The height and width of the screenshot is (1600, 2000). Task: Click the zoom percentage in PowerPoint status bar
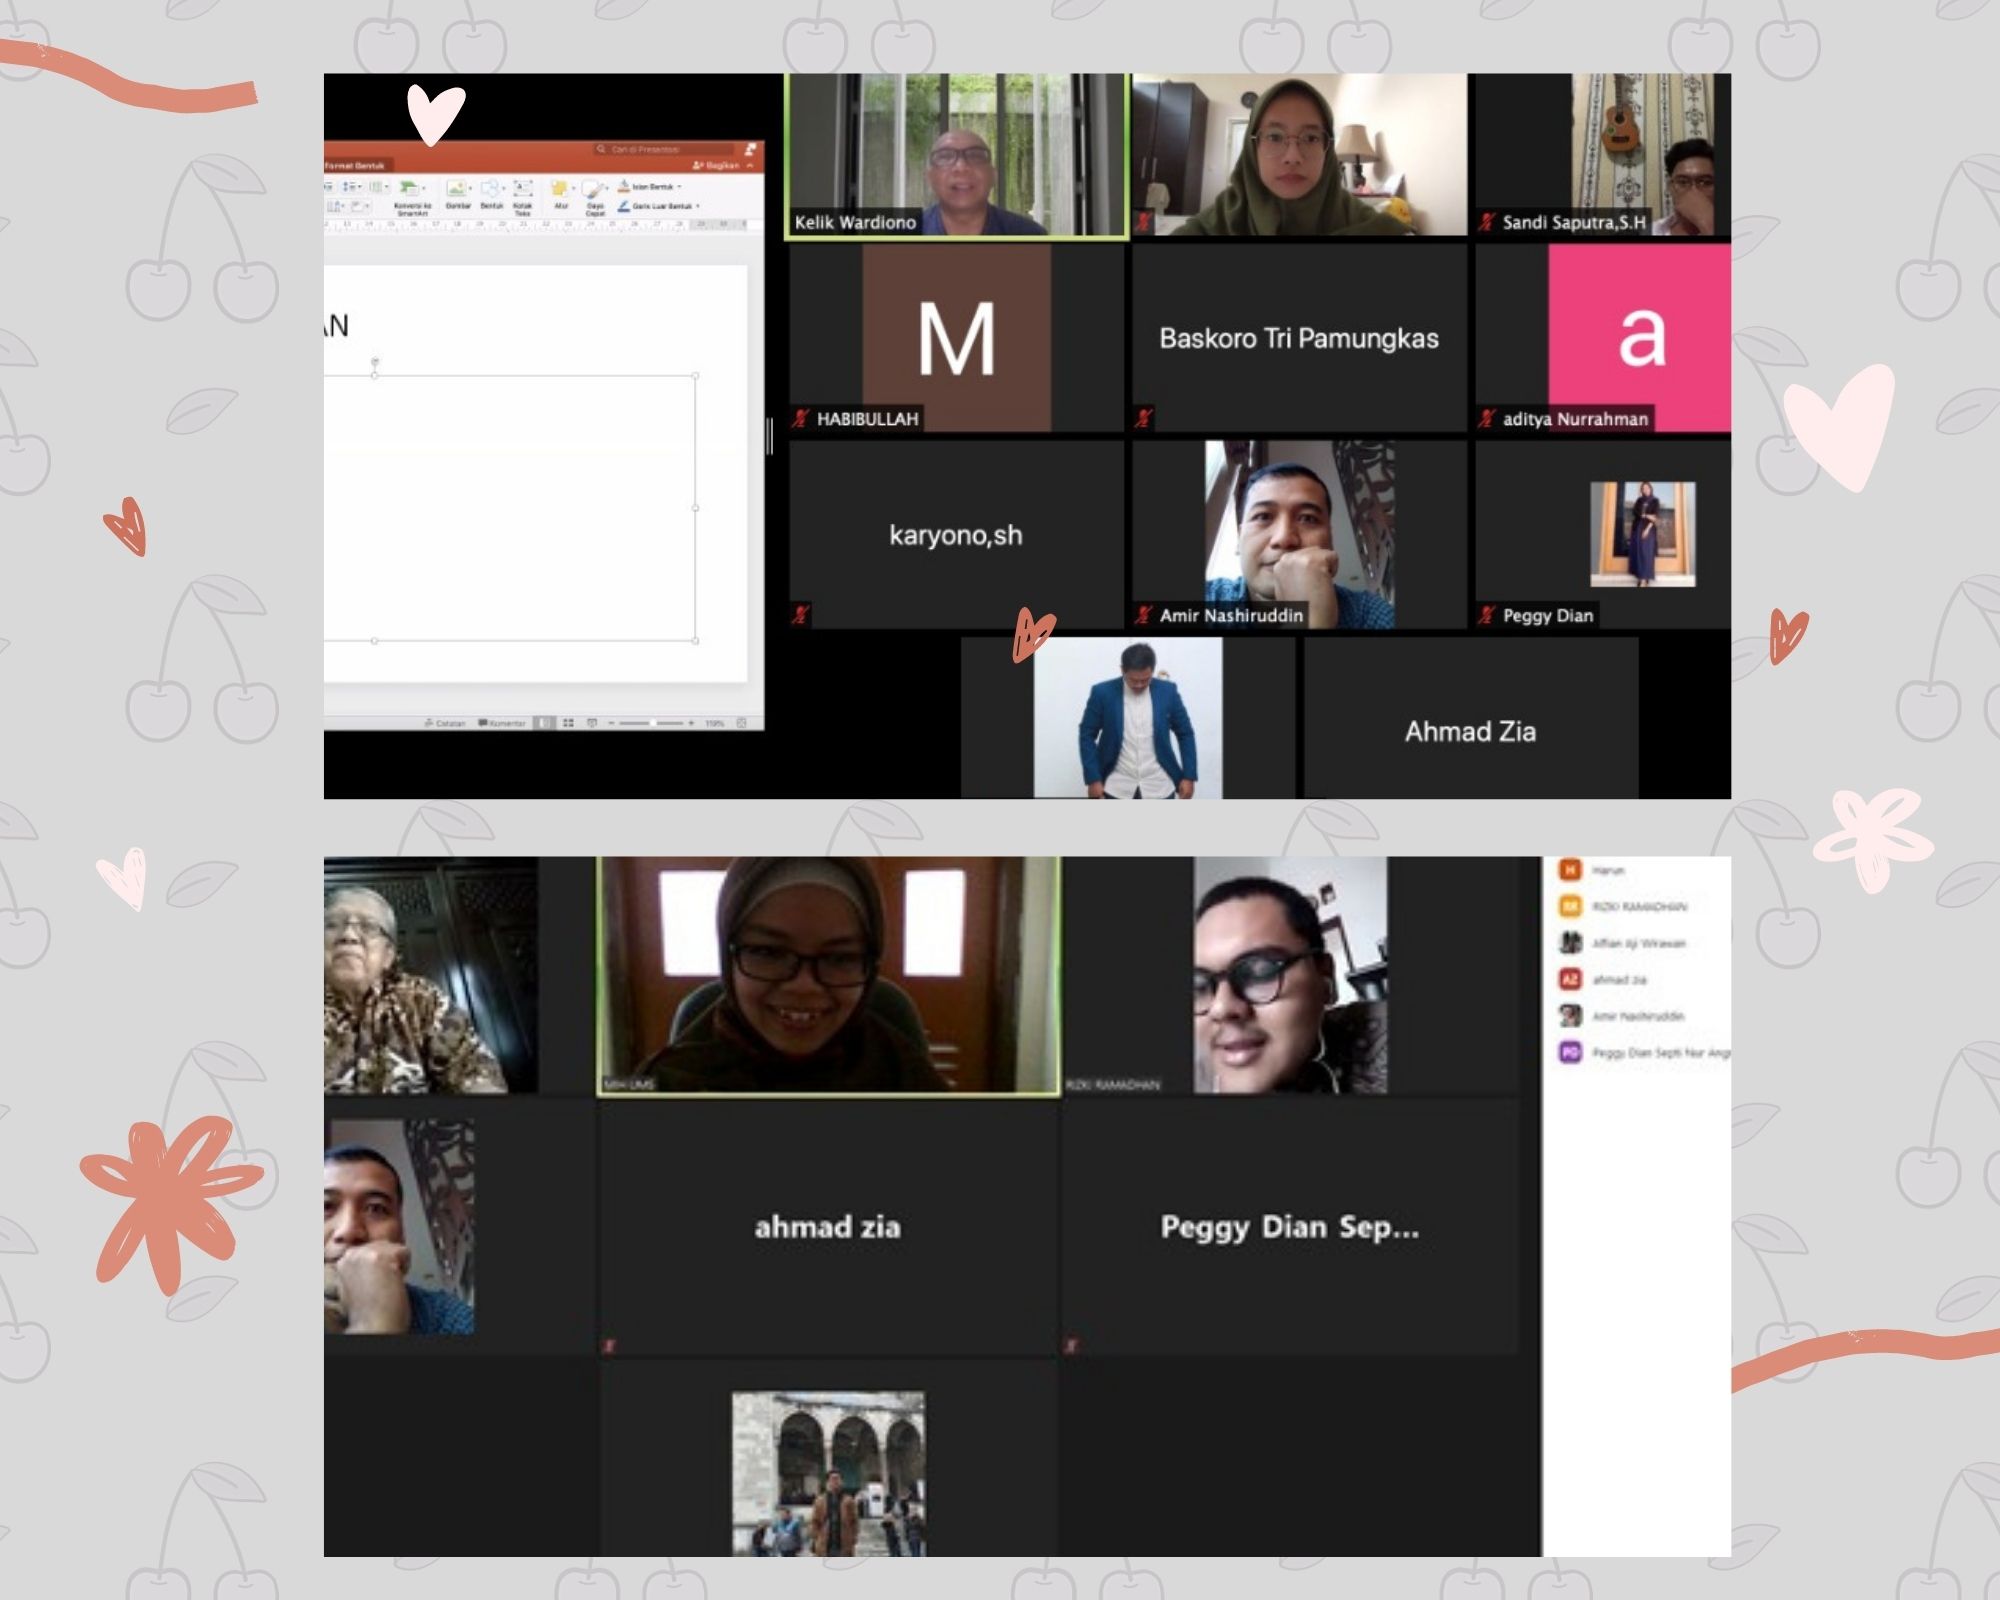click(x=714, y=723)
